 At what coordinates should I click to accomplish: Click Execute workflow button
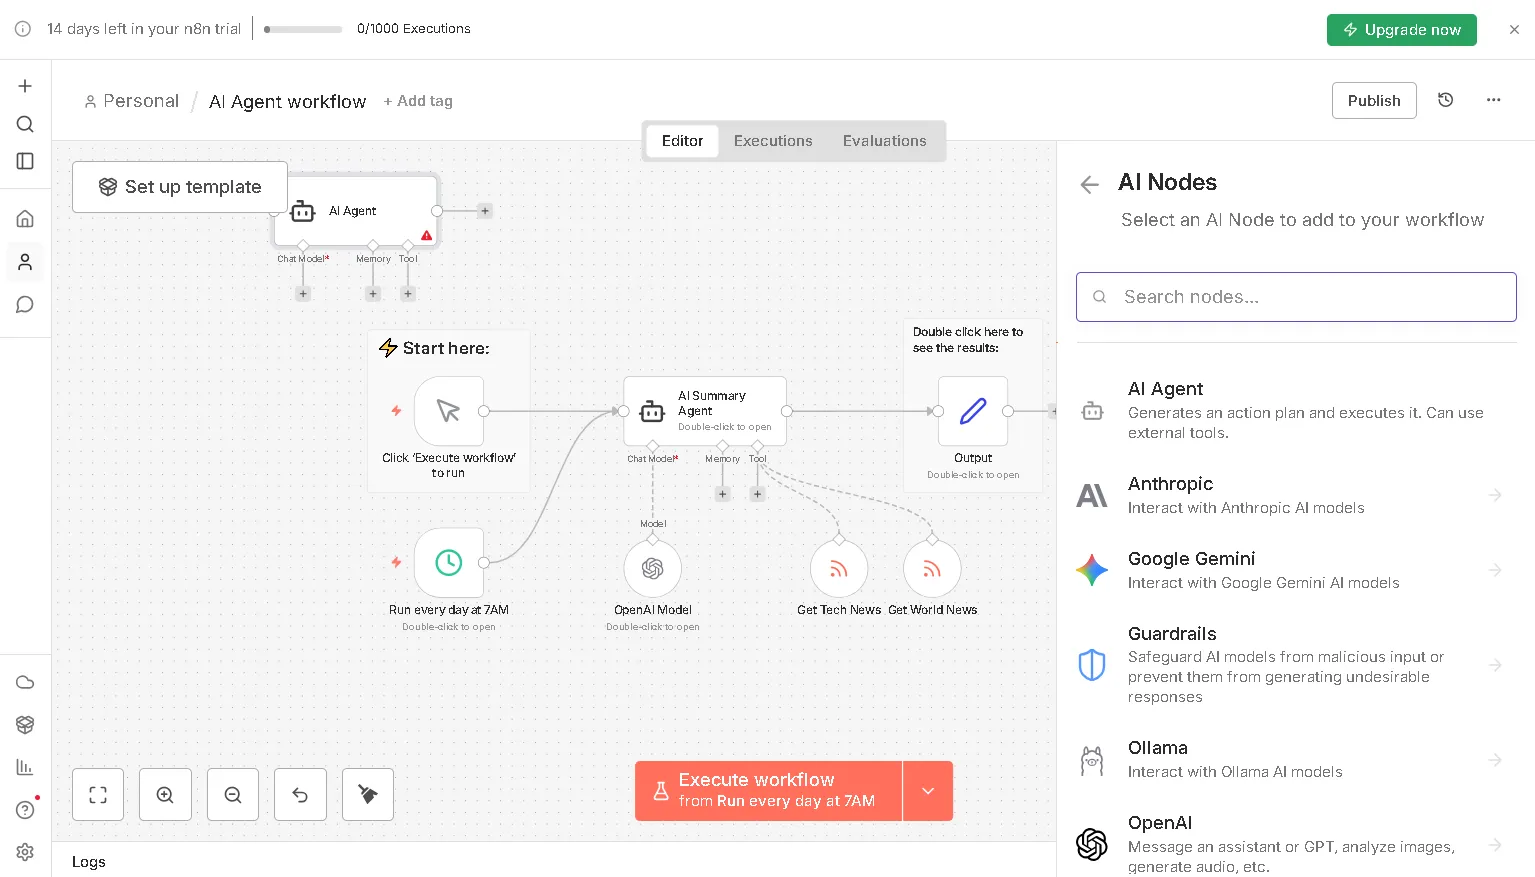pyautogui.click(x=769, y=791)
